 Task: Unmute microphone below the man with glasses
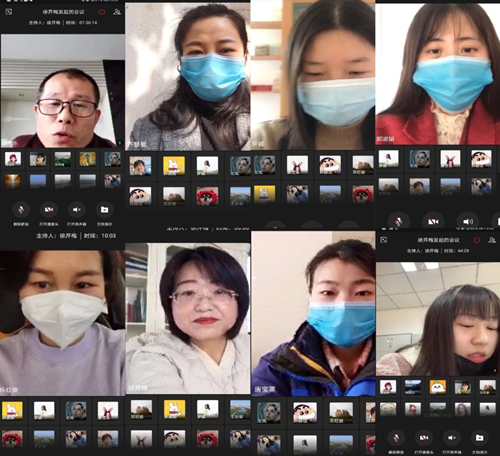[21, 210]
